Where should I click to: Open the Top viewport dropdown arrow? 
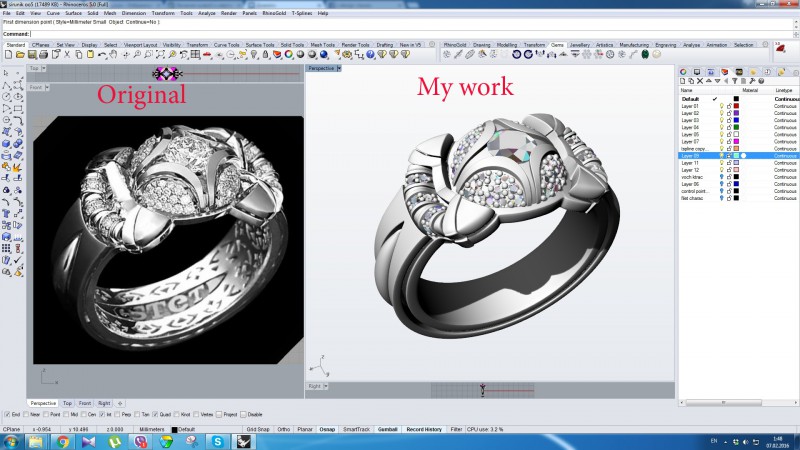pyautogui.click(x=44, y=68)
